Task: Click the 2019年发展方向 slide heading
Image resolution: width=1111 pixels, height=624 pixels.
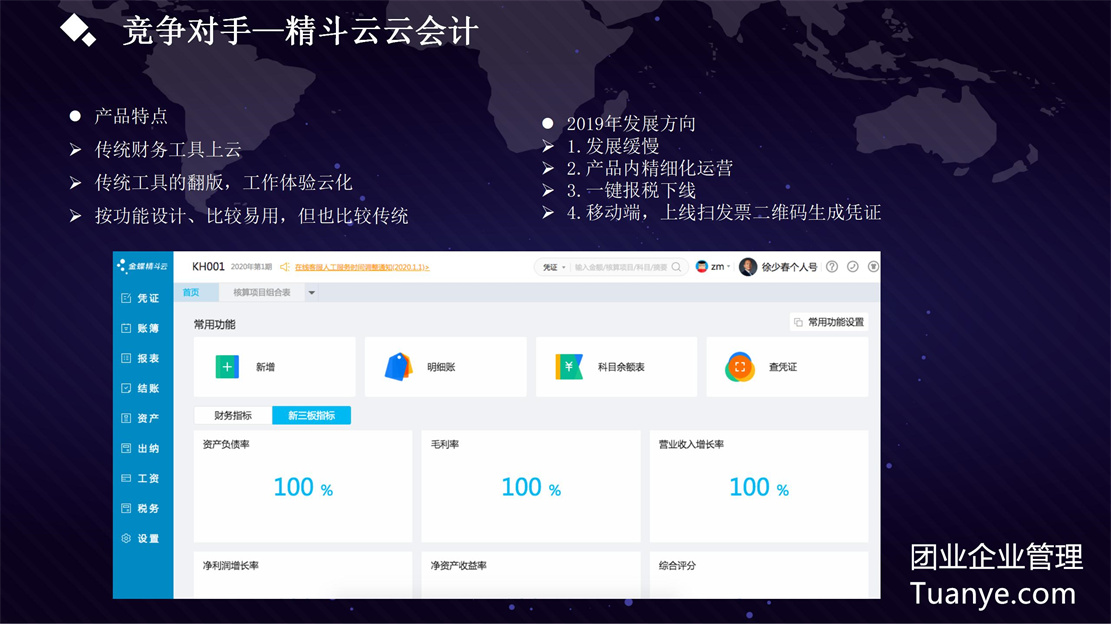Action: 631,124
